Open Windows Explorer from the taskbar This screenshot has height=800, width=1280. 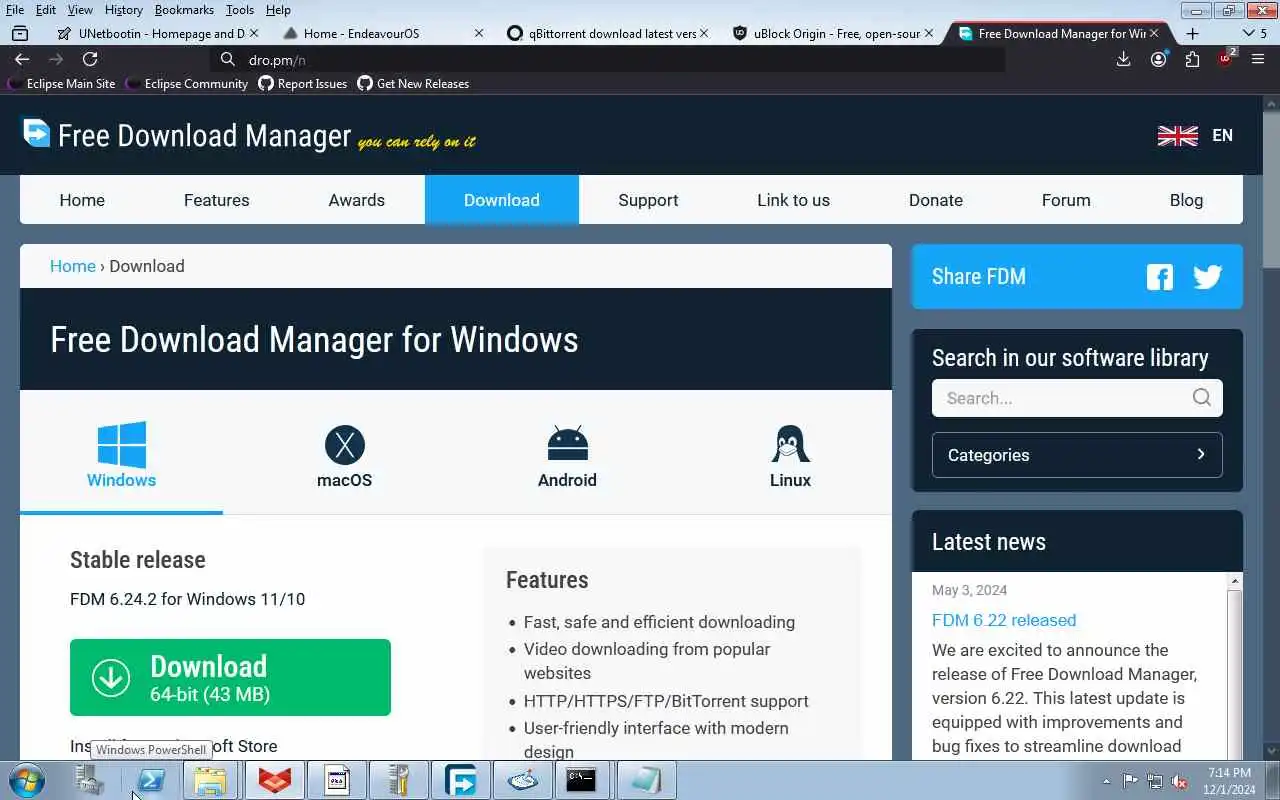tap(210, 781)
